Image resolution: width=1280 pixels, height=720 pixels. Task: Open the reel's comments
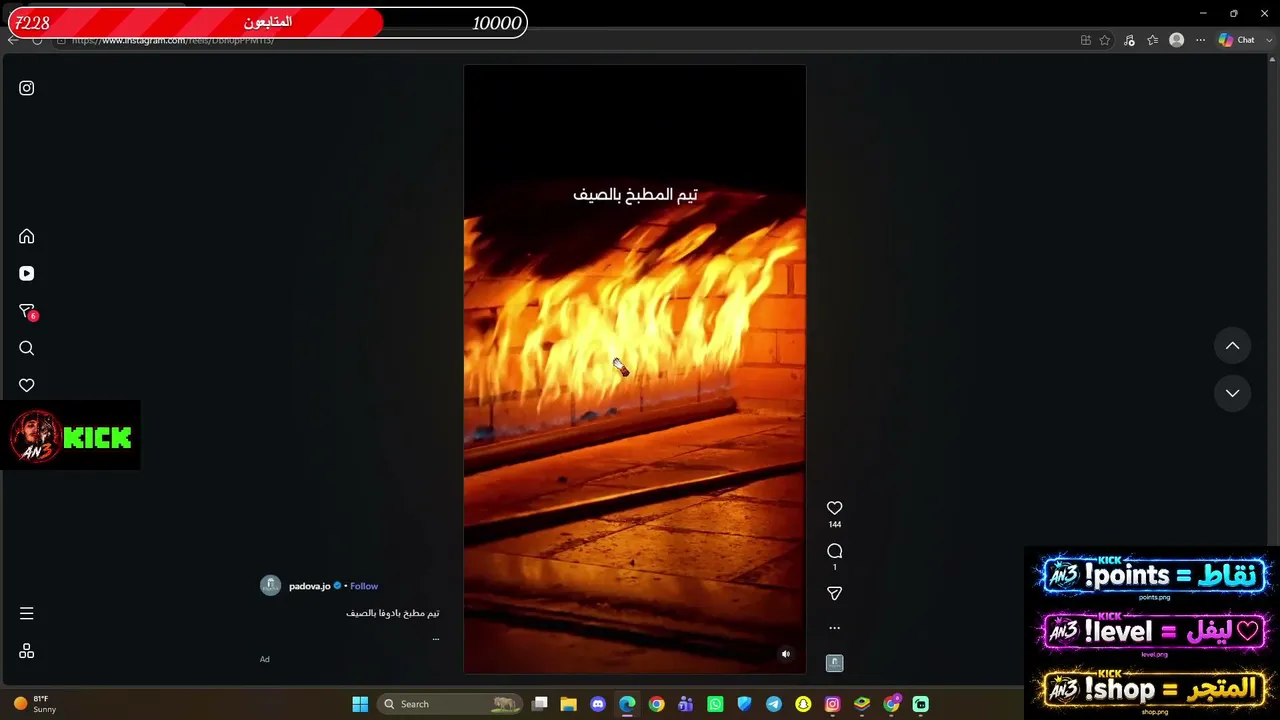835,551
